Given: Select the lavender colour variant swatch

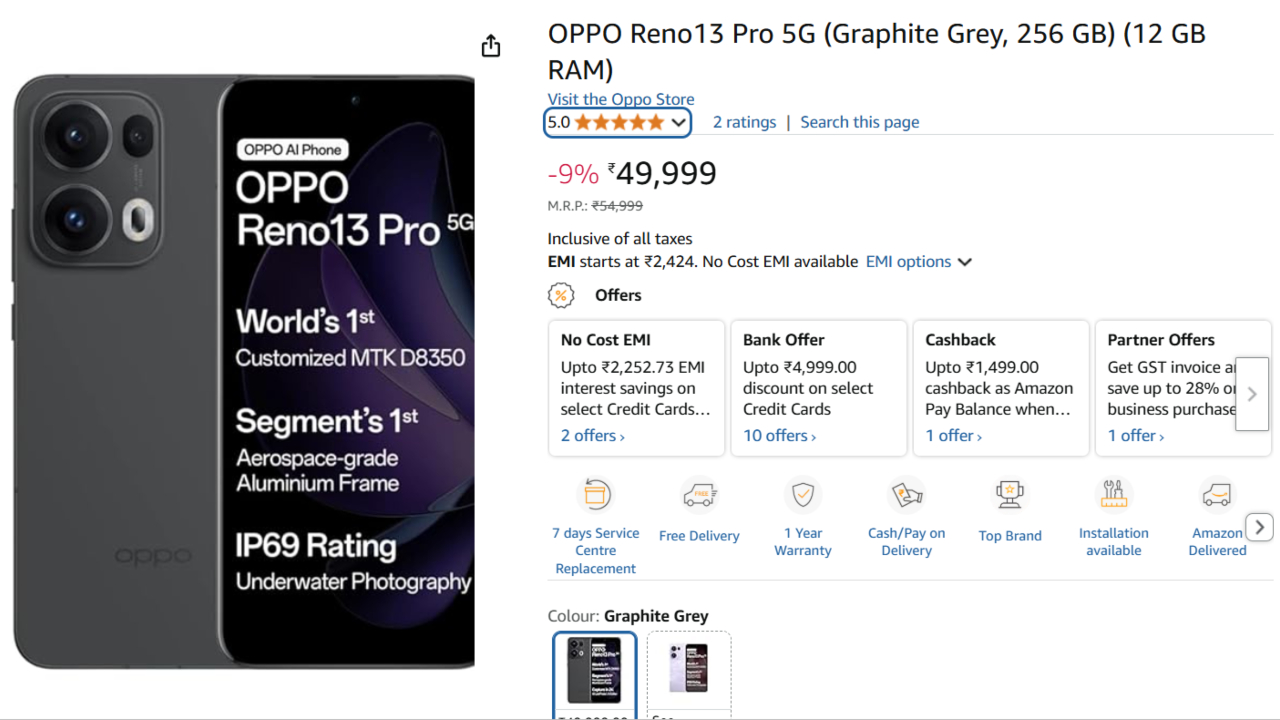Looking at the screenshot, I should (x=689, y=670).
